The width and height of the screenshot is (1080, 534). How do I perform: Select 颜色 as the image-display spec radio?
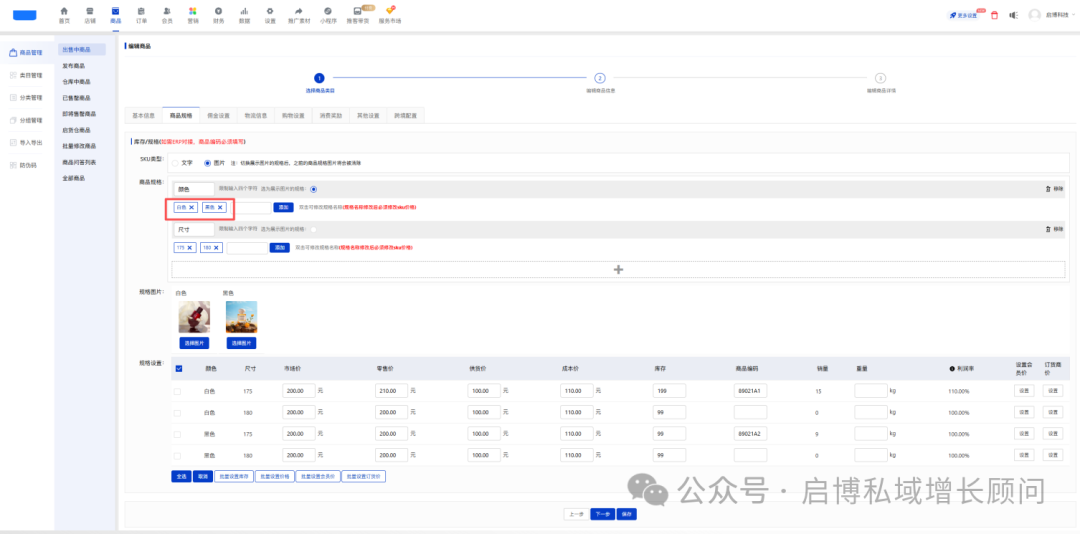click(x=313, y=189)
